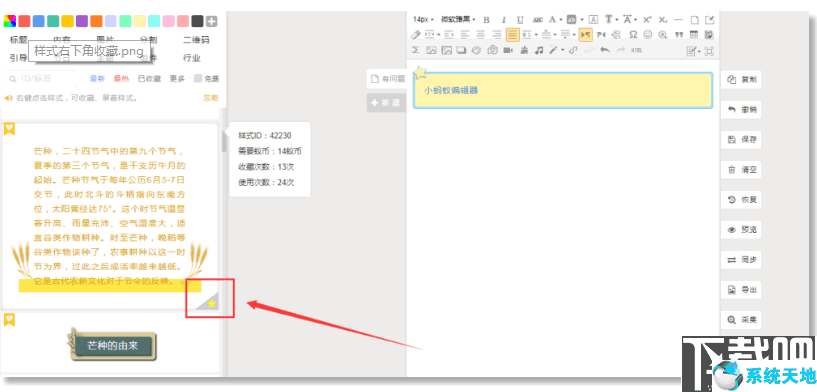Click the 更多 filter link
Image resolution: width=817 pixels, height=392 pixels.
pos(177,79)
